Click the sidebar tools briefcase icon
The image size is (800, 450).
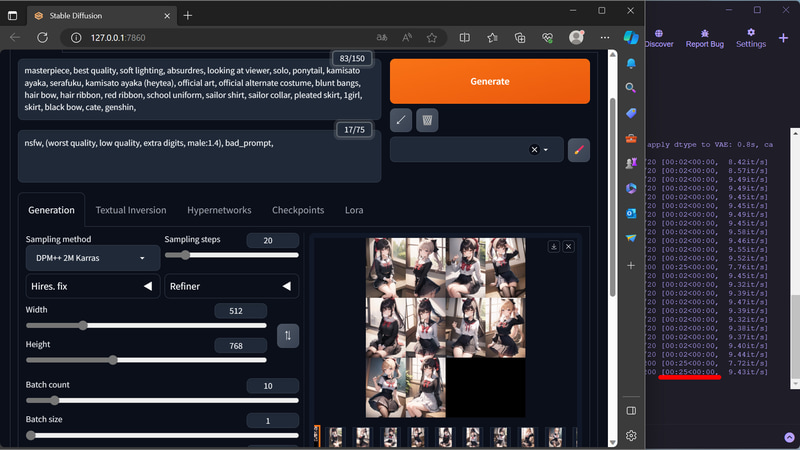click(631, 138)
